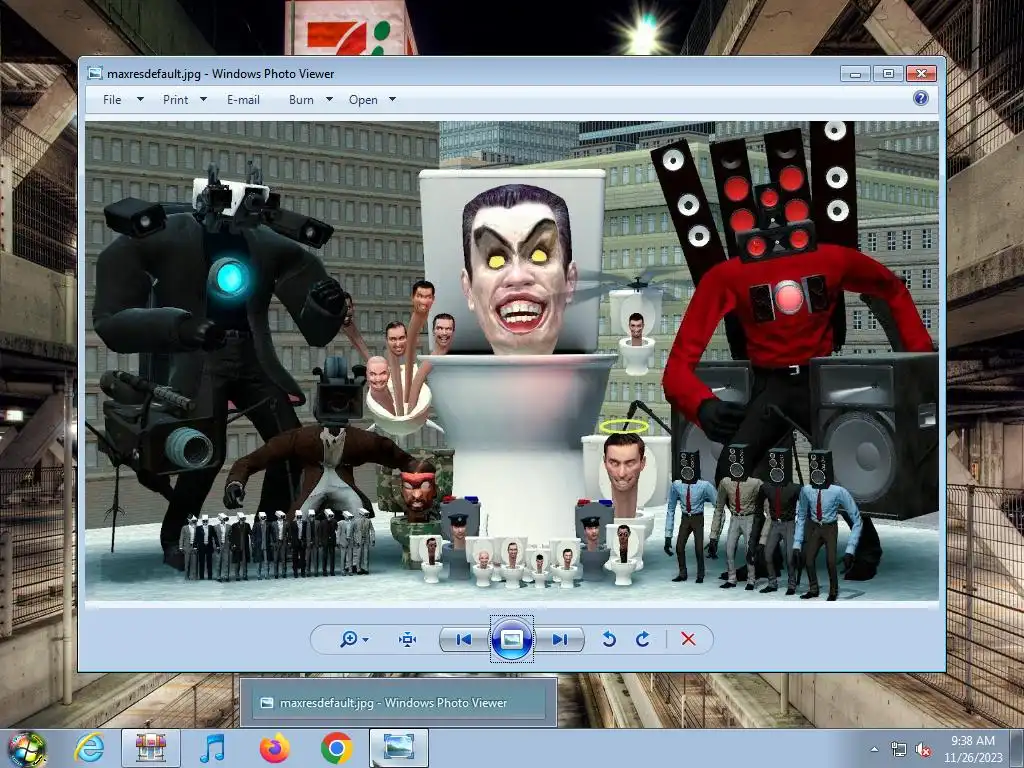Click the Photo Viewer taskbar button
The height and width of the screenshot is (768, 1024).
[x=399, y=748]
